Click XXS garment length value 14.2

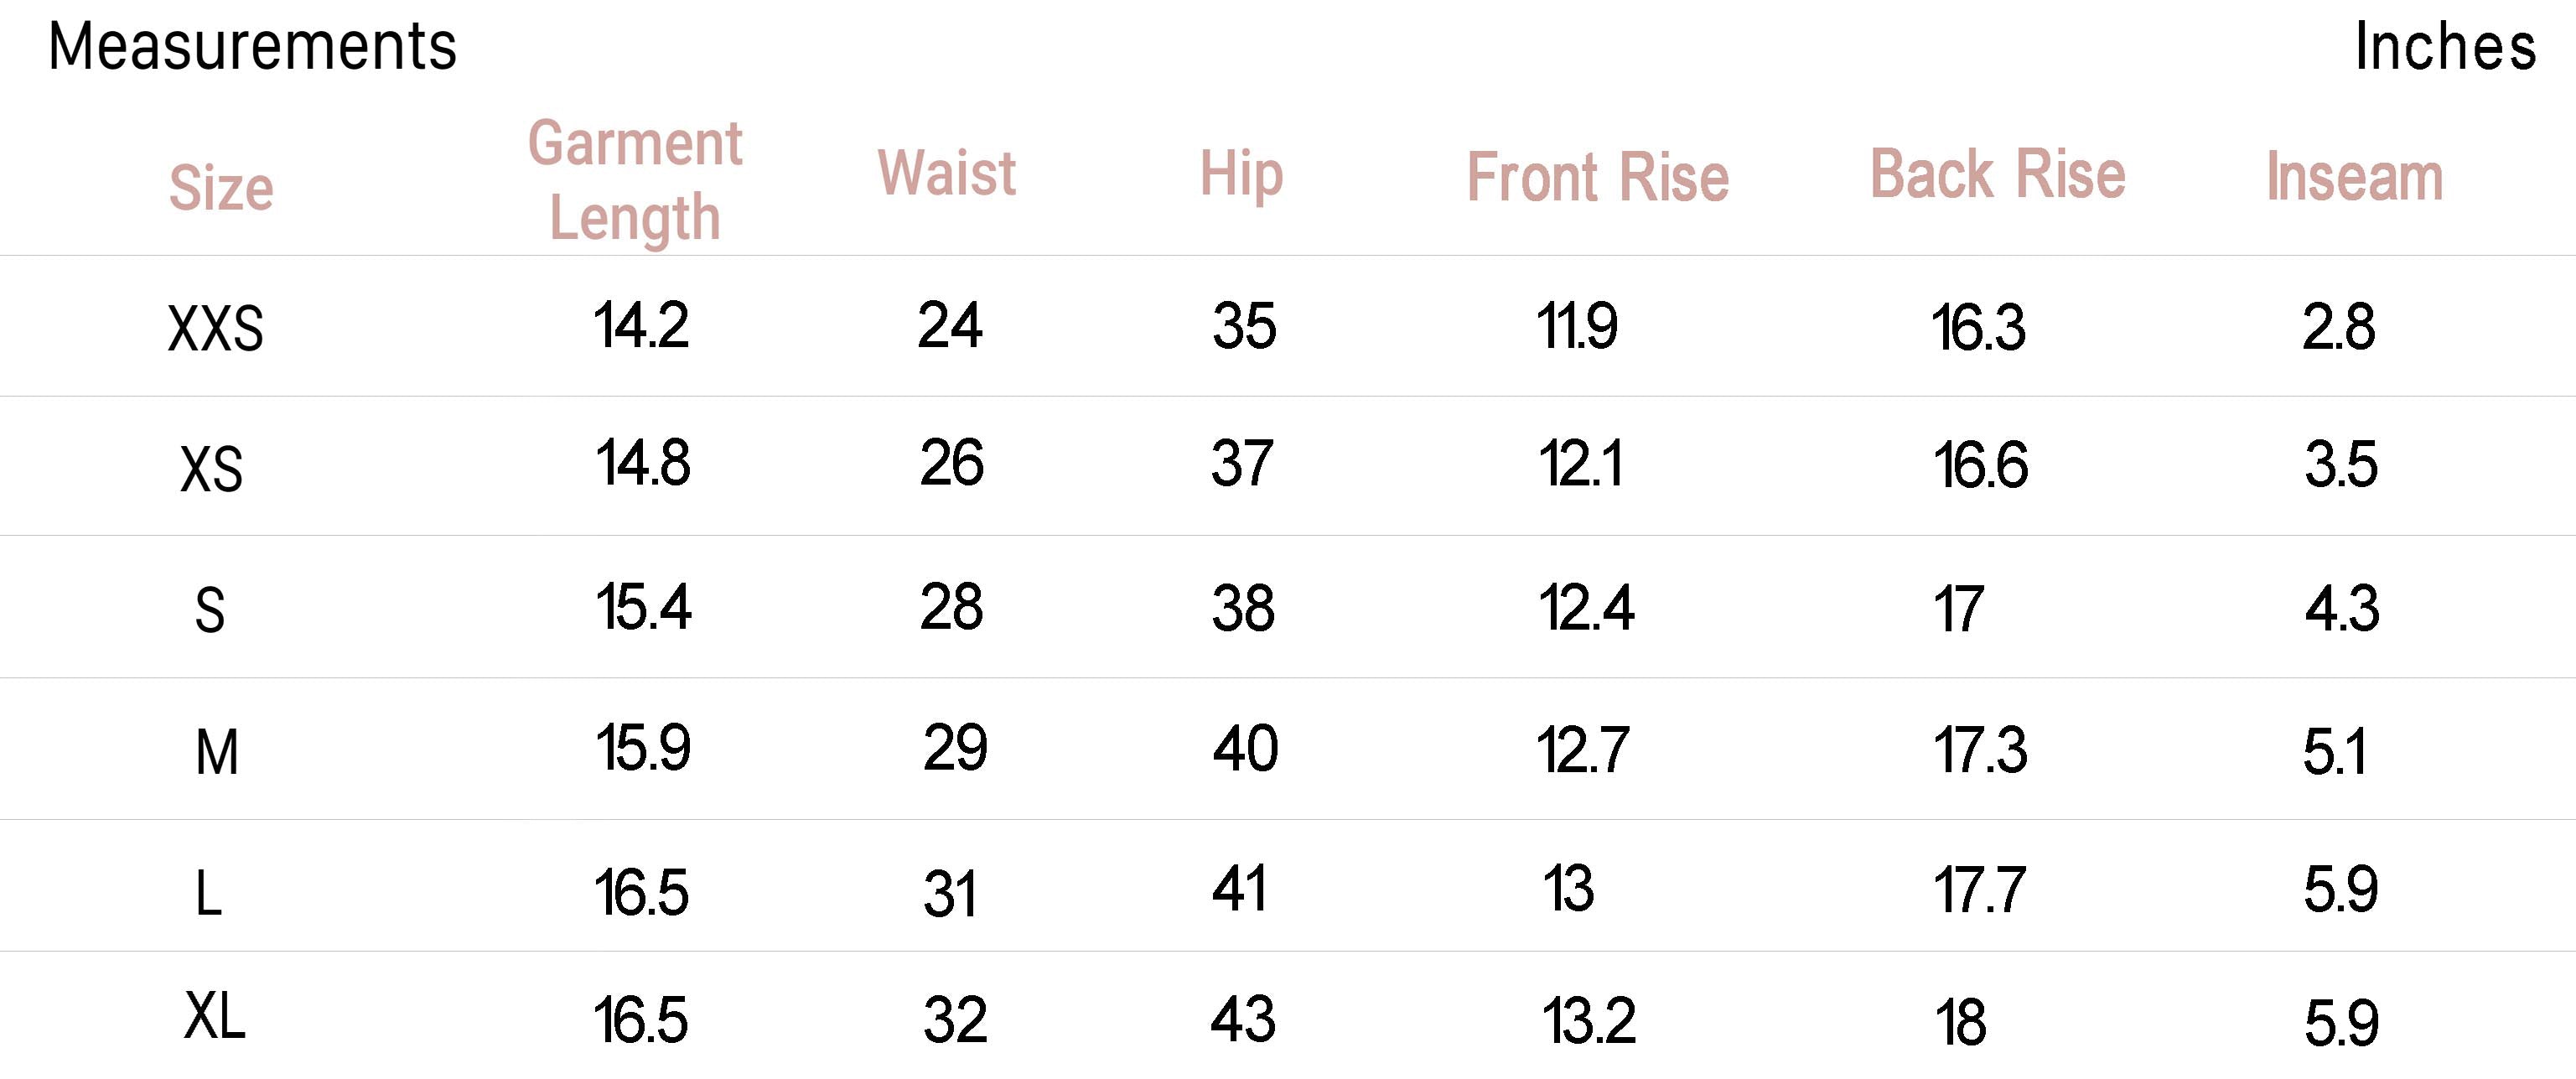tap(641, 325)
